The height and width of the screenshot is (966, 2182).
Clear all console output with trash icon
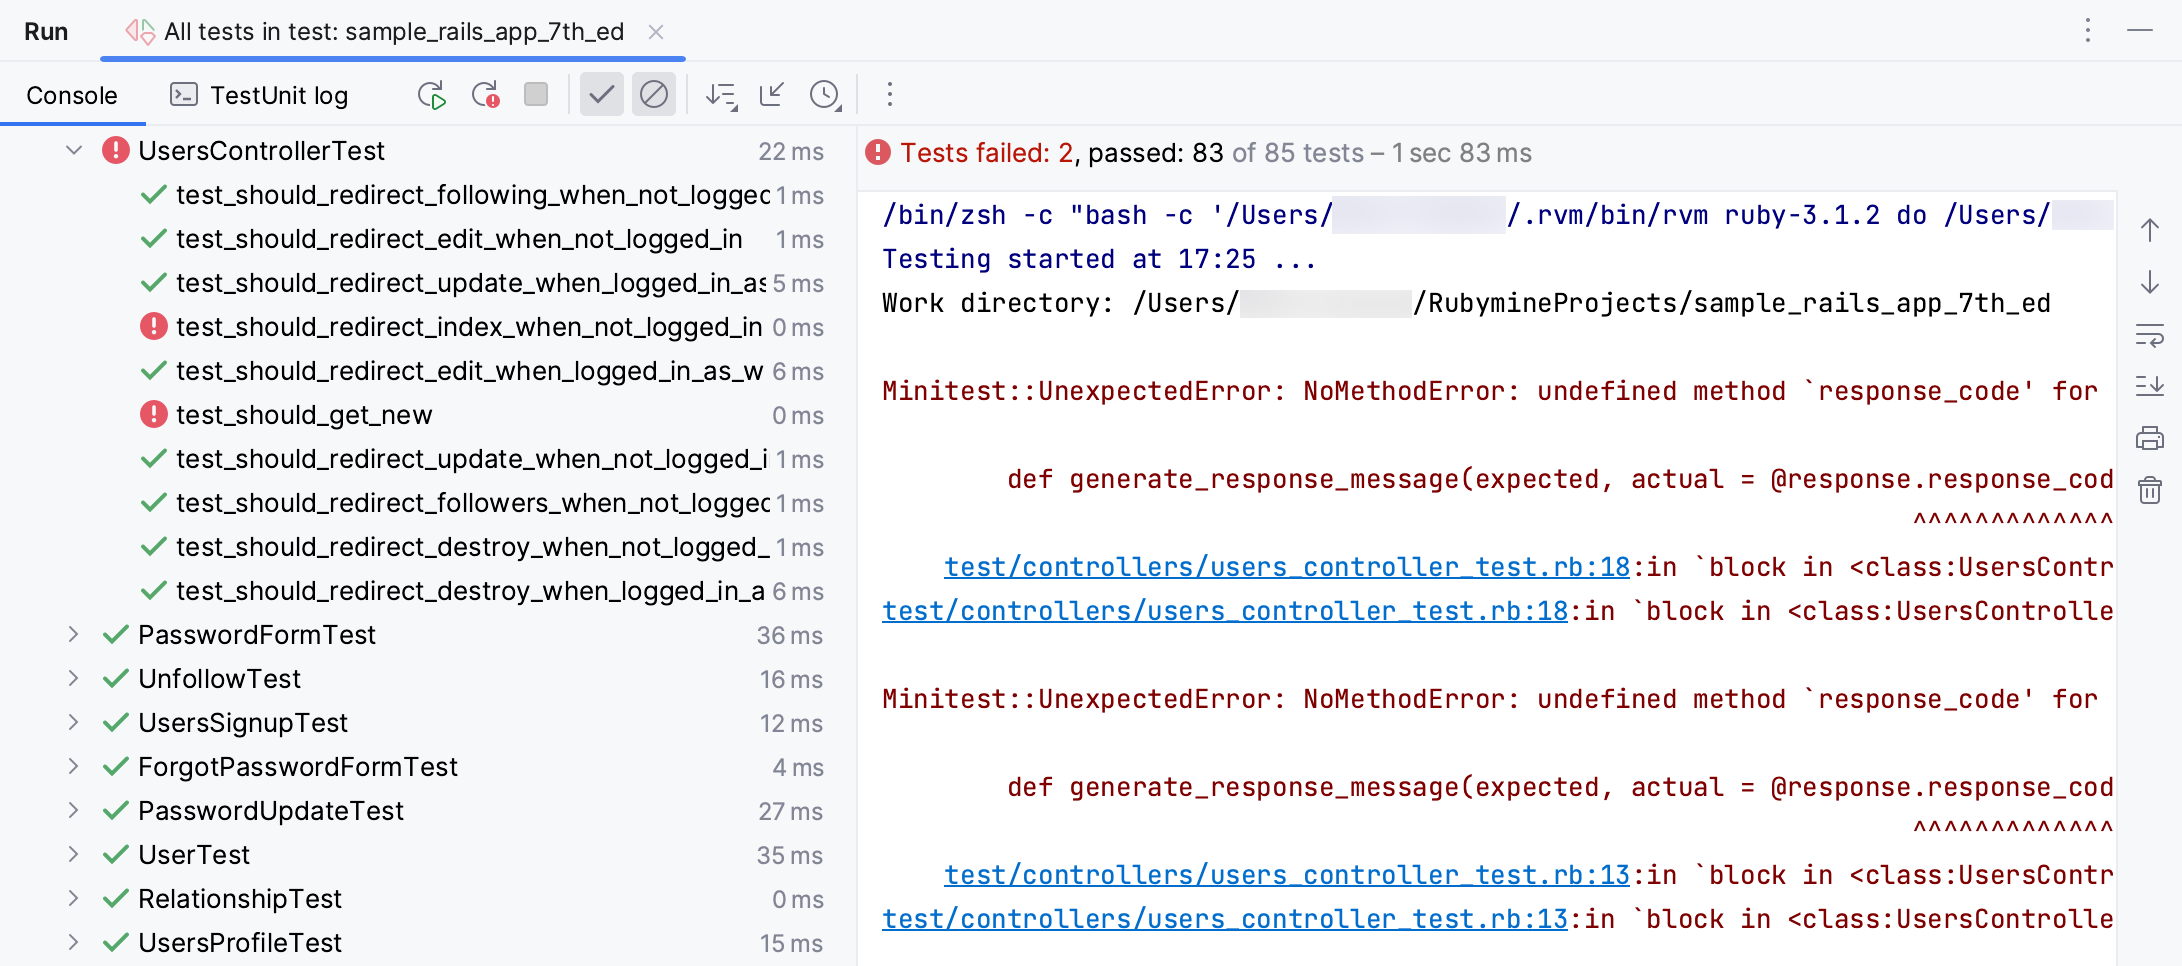coord(2149,491)
